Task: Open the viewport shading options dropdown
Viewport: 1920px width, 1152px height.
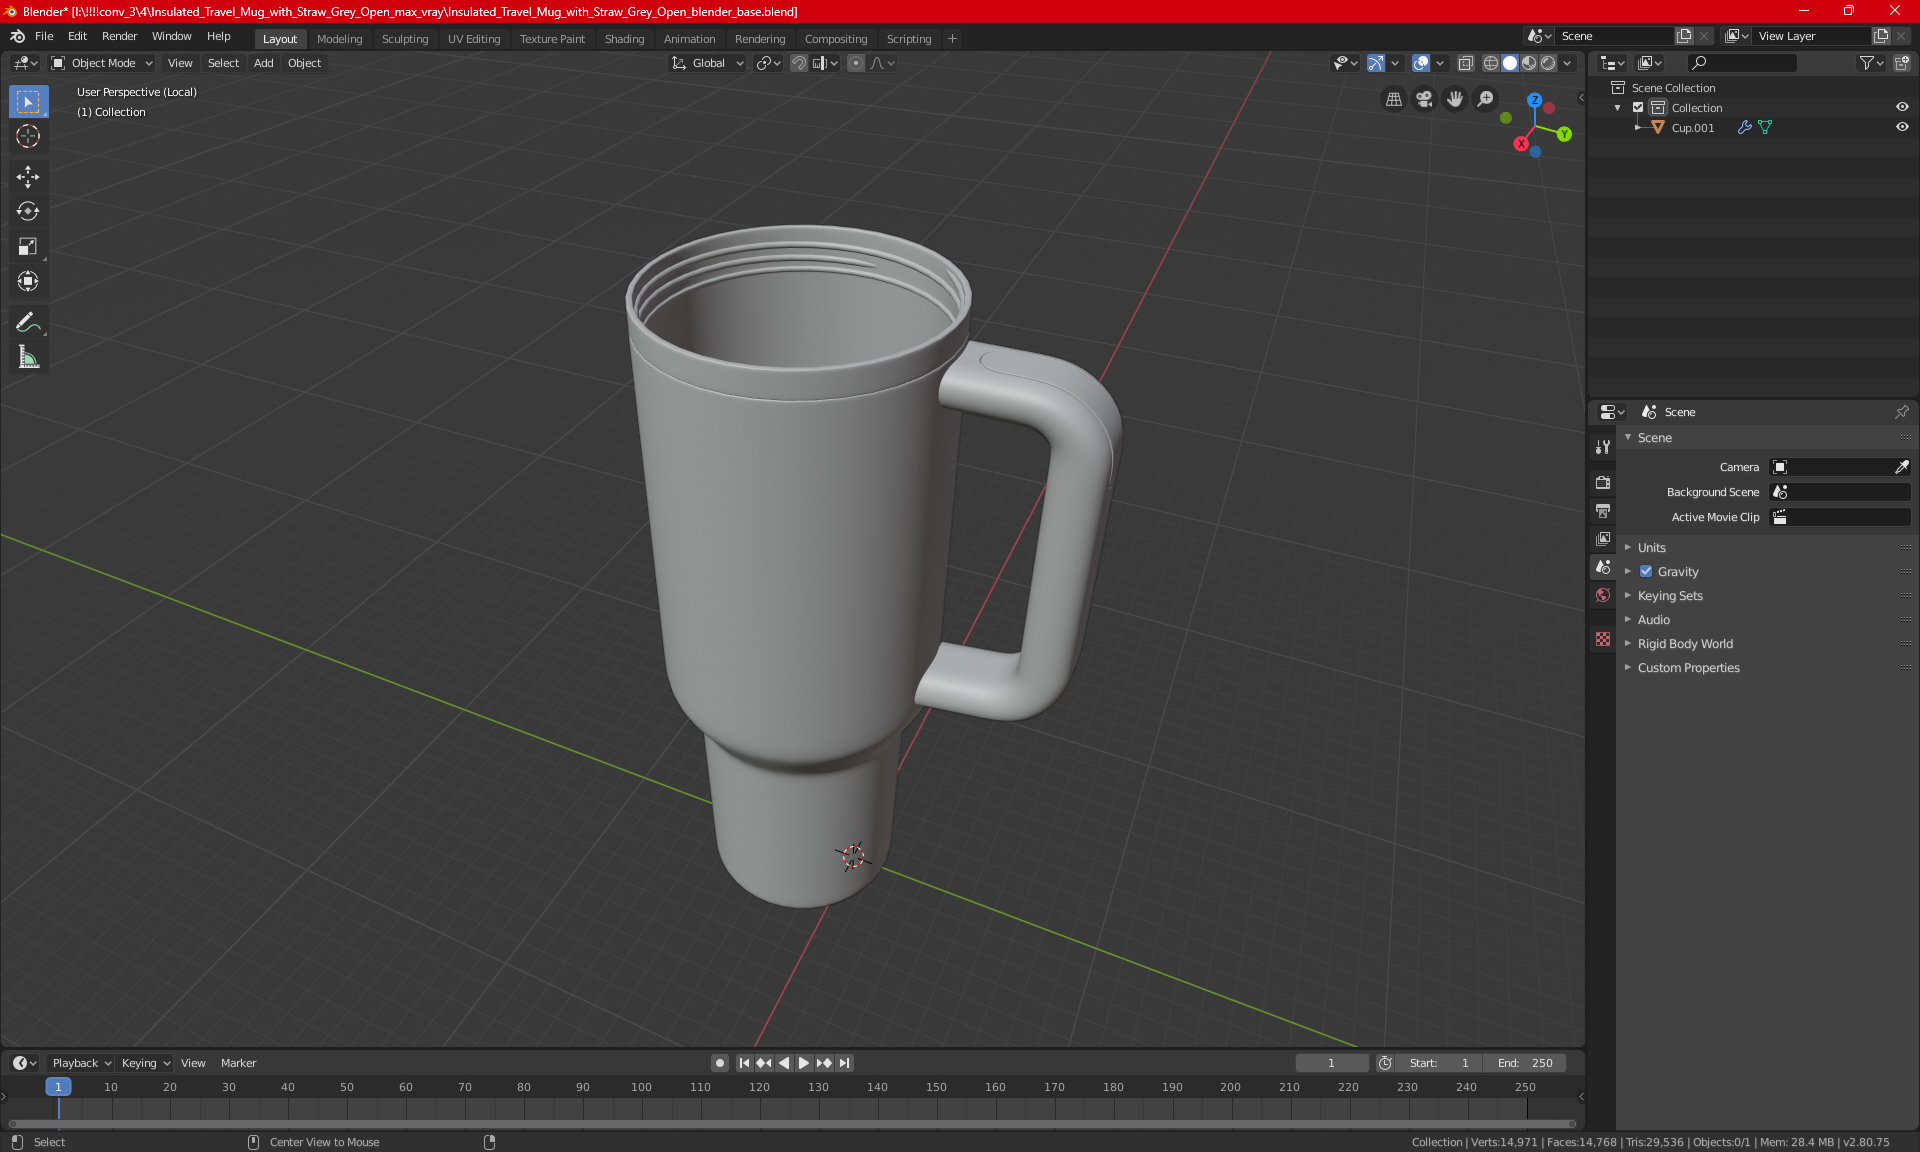Action: tap(1567, 63)
